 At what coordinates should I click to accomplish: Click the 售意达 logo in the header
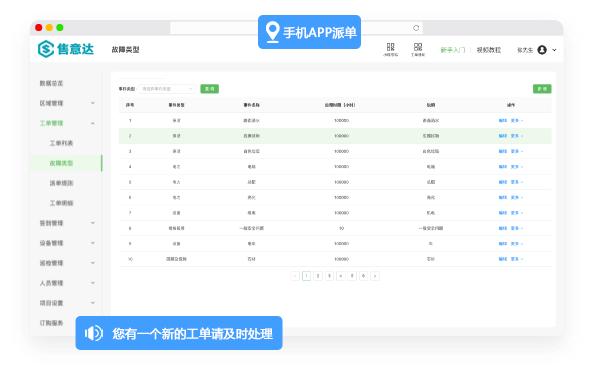pyautogui.click(x=66, y=49)
